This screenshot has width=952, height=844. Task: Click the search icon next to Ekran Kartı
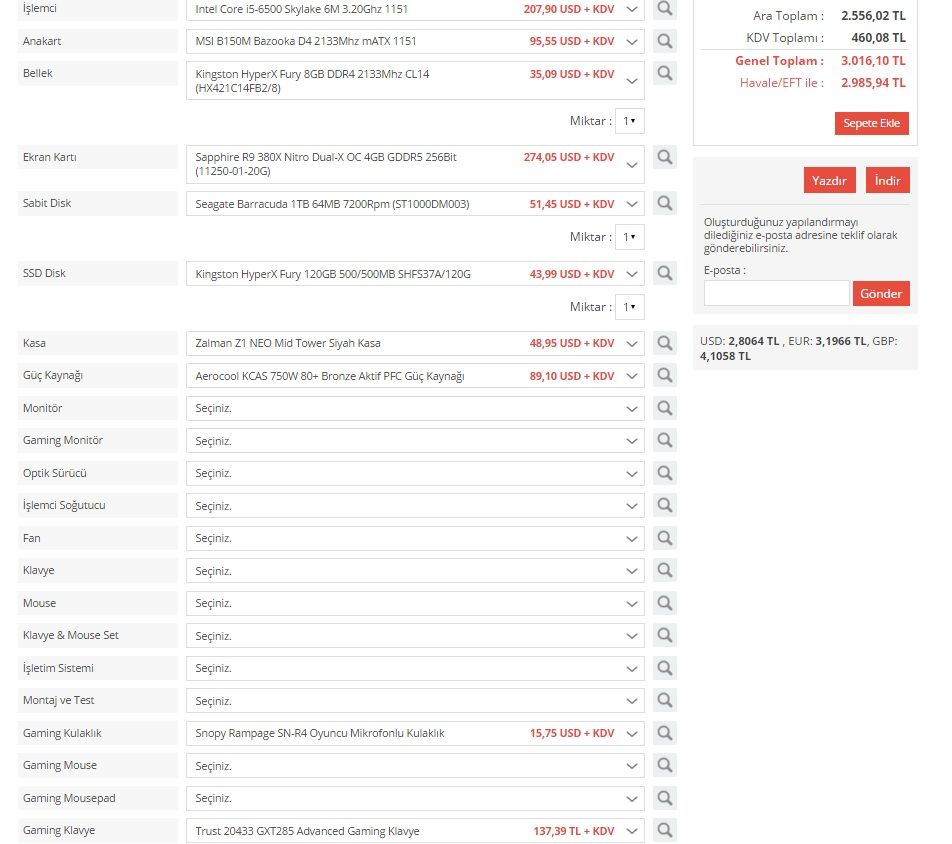(665, 157)
